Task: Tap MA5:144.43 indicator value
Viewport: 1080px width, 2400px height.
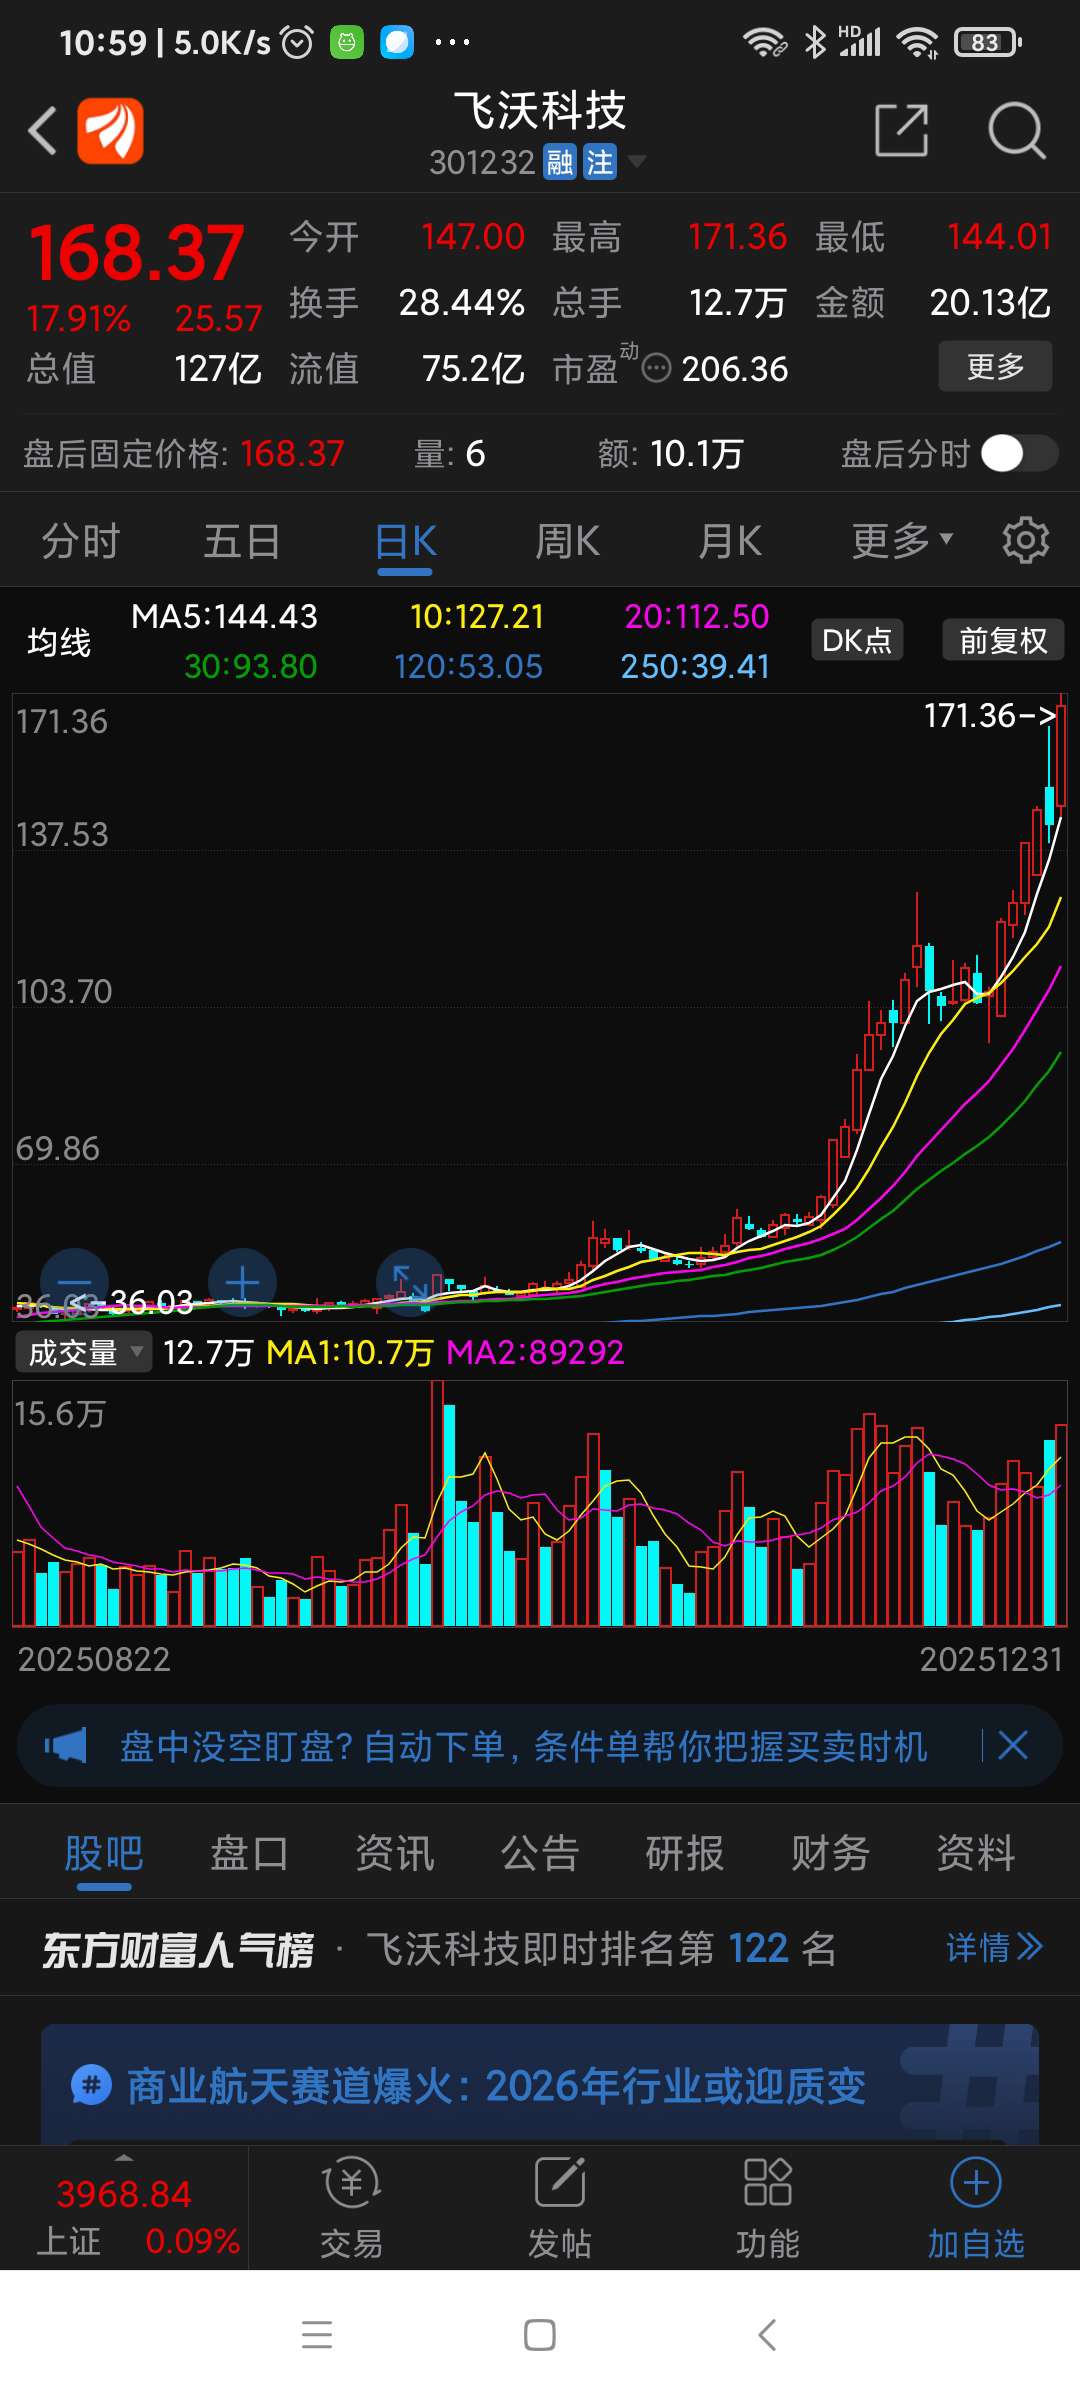Action: (224, 616)
